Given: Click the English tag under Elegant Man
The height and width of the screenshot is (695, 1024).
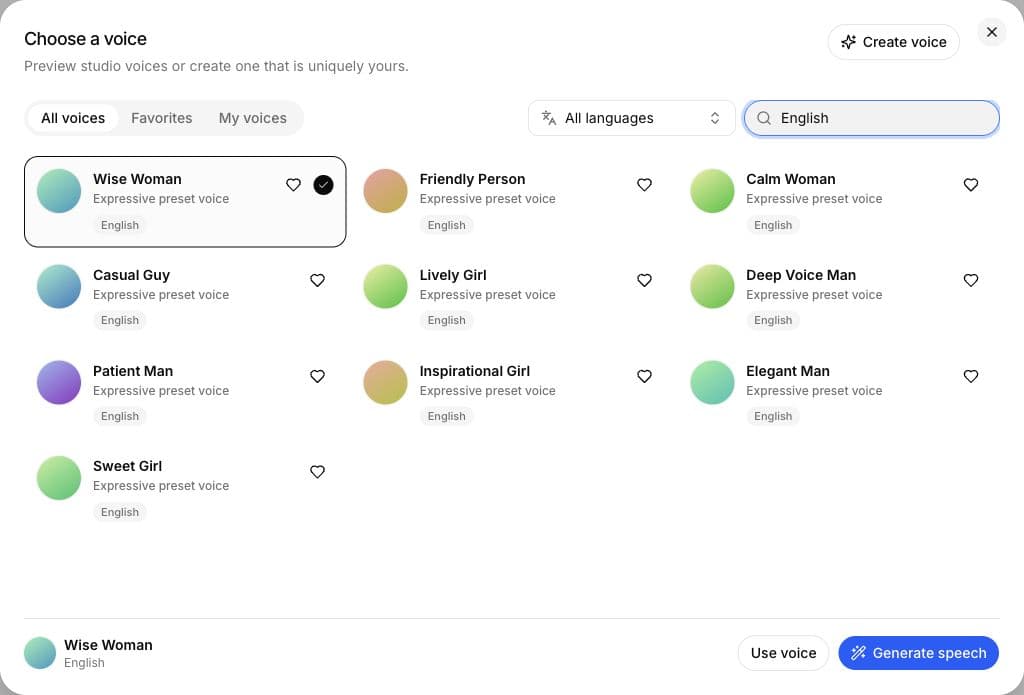Looking at the screenshot, I should tap(773, 416).
